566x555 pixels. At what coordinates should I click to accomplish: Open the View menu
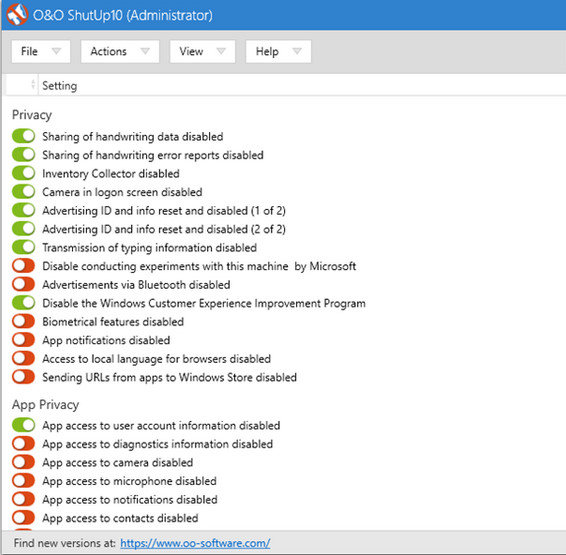point(203,52)
